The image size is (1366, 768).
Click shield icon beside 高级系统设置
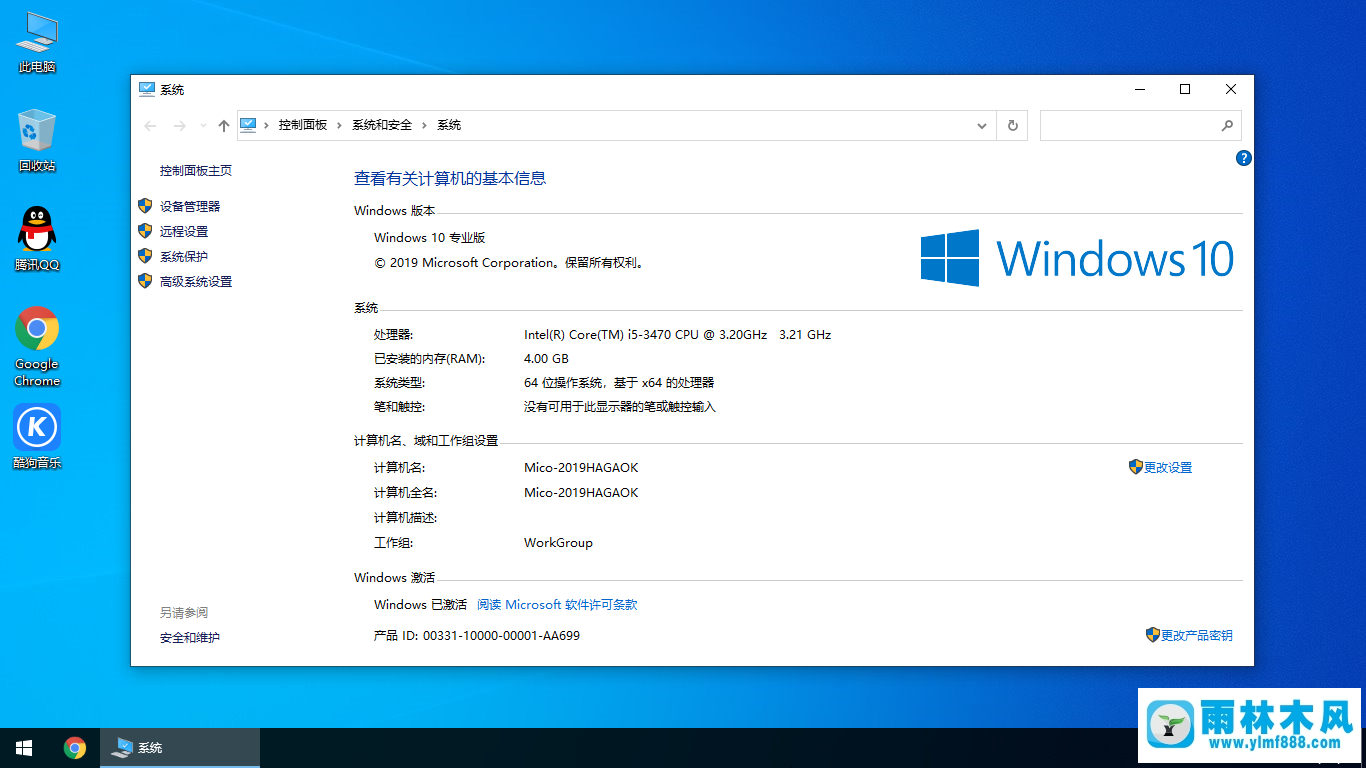[145, 281]
